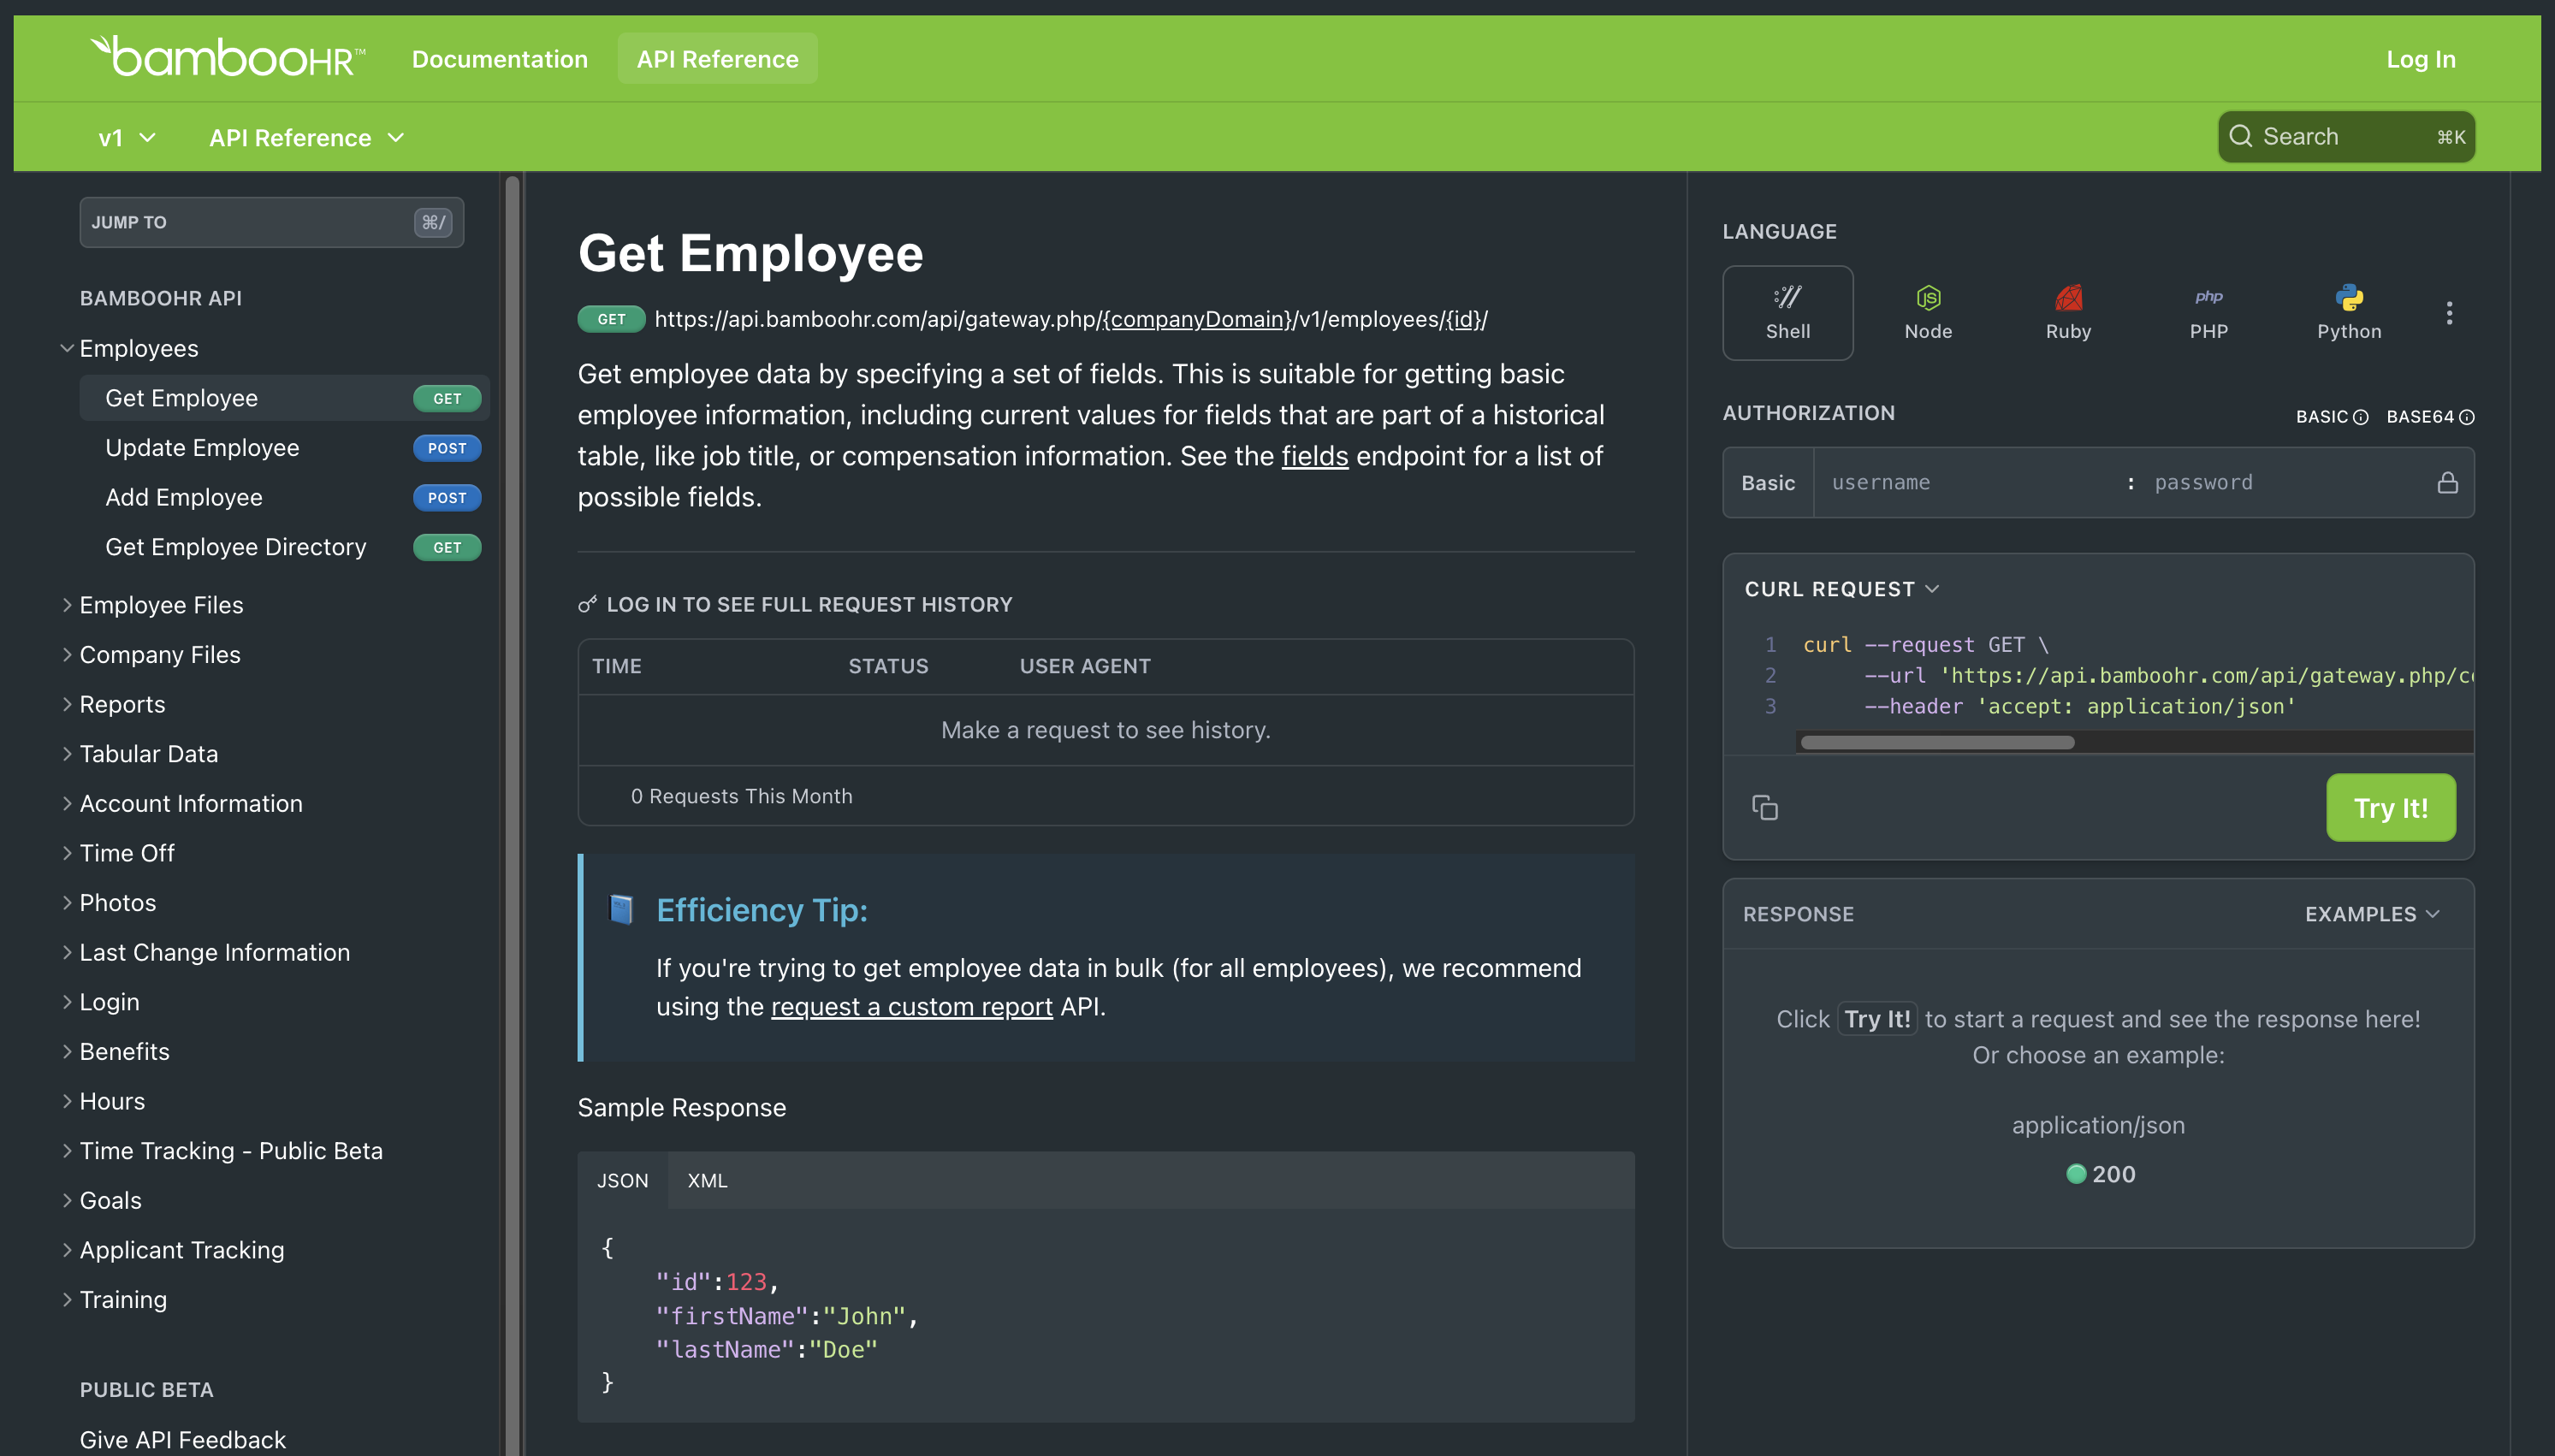Select the 200 response example
Viewport: 2555px width, 1456px height.
[2099, 1174]
